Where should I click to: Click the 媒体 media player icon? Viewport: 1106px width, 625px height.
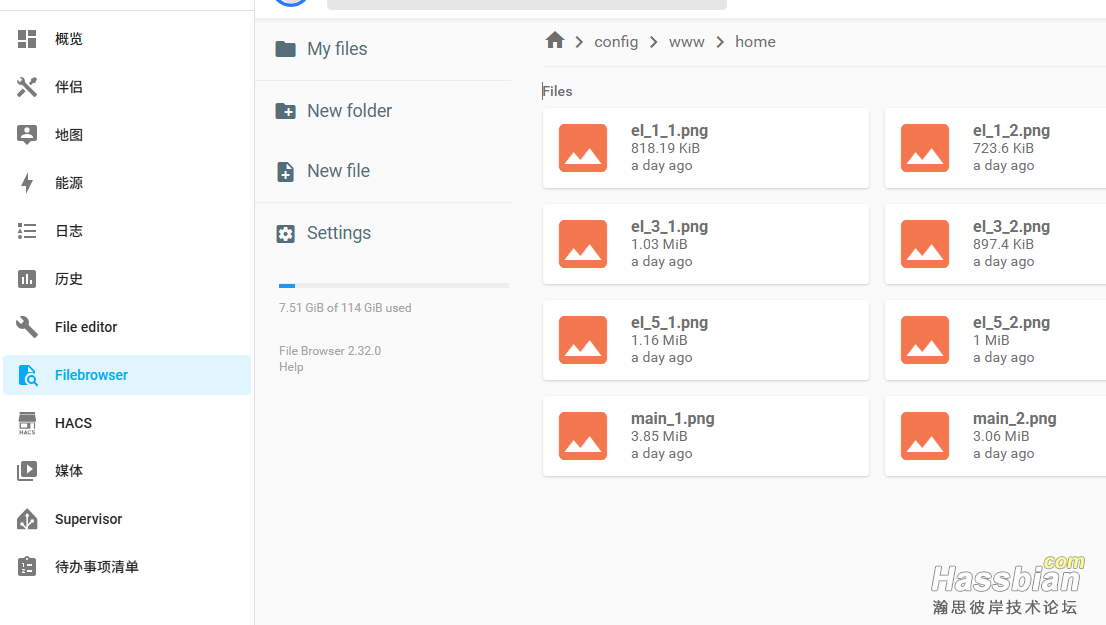(27, 471)
